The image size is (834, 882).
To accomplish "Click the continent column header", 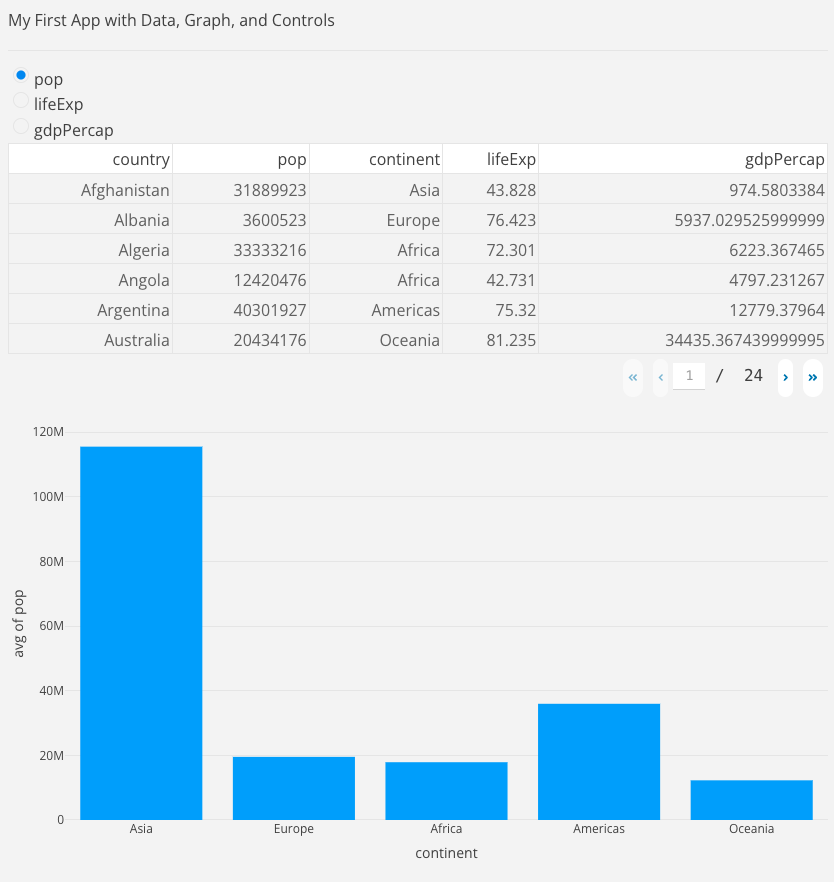I will pos(404,159).
